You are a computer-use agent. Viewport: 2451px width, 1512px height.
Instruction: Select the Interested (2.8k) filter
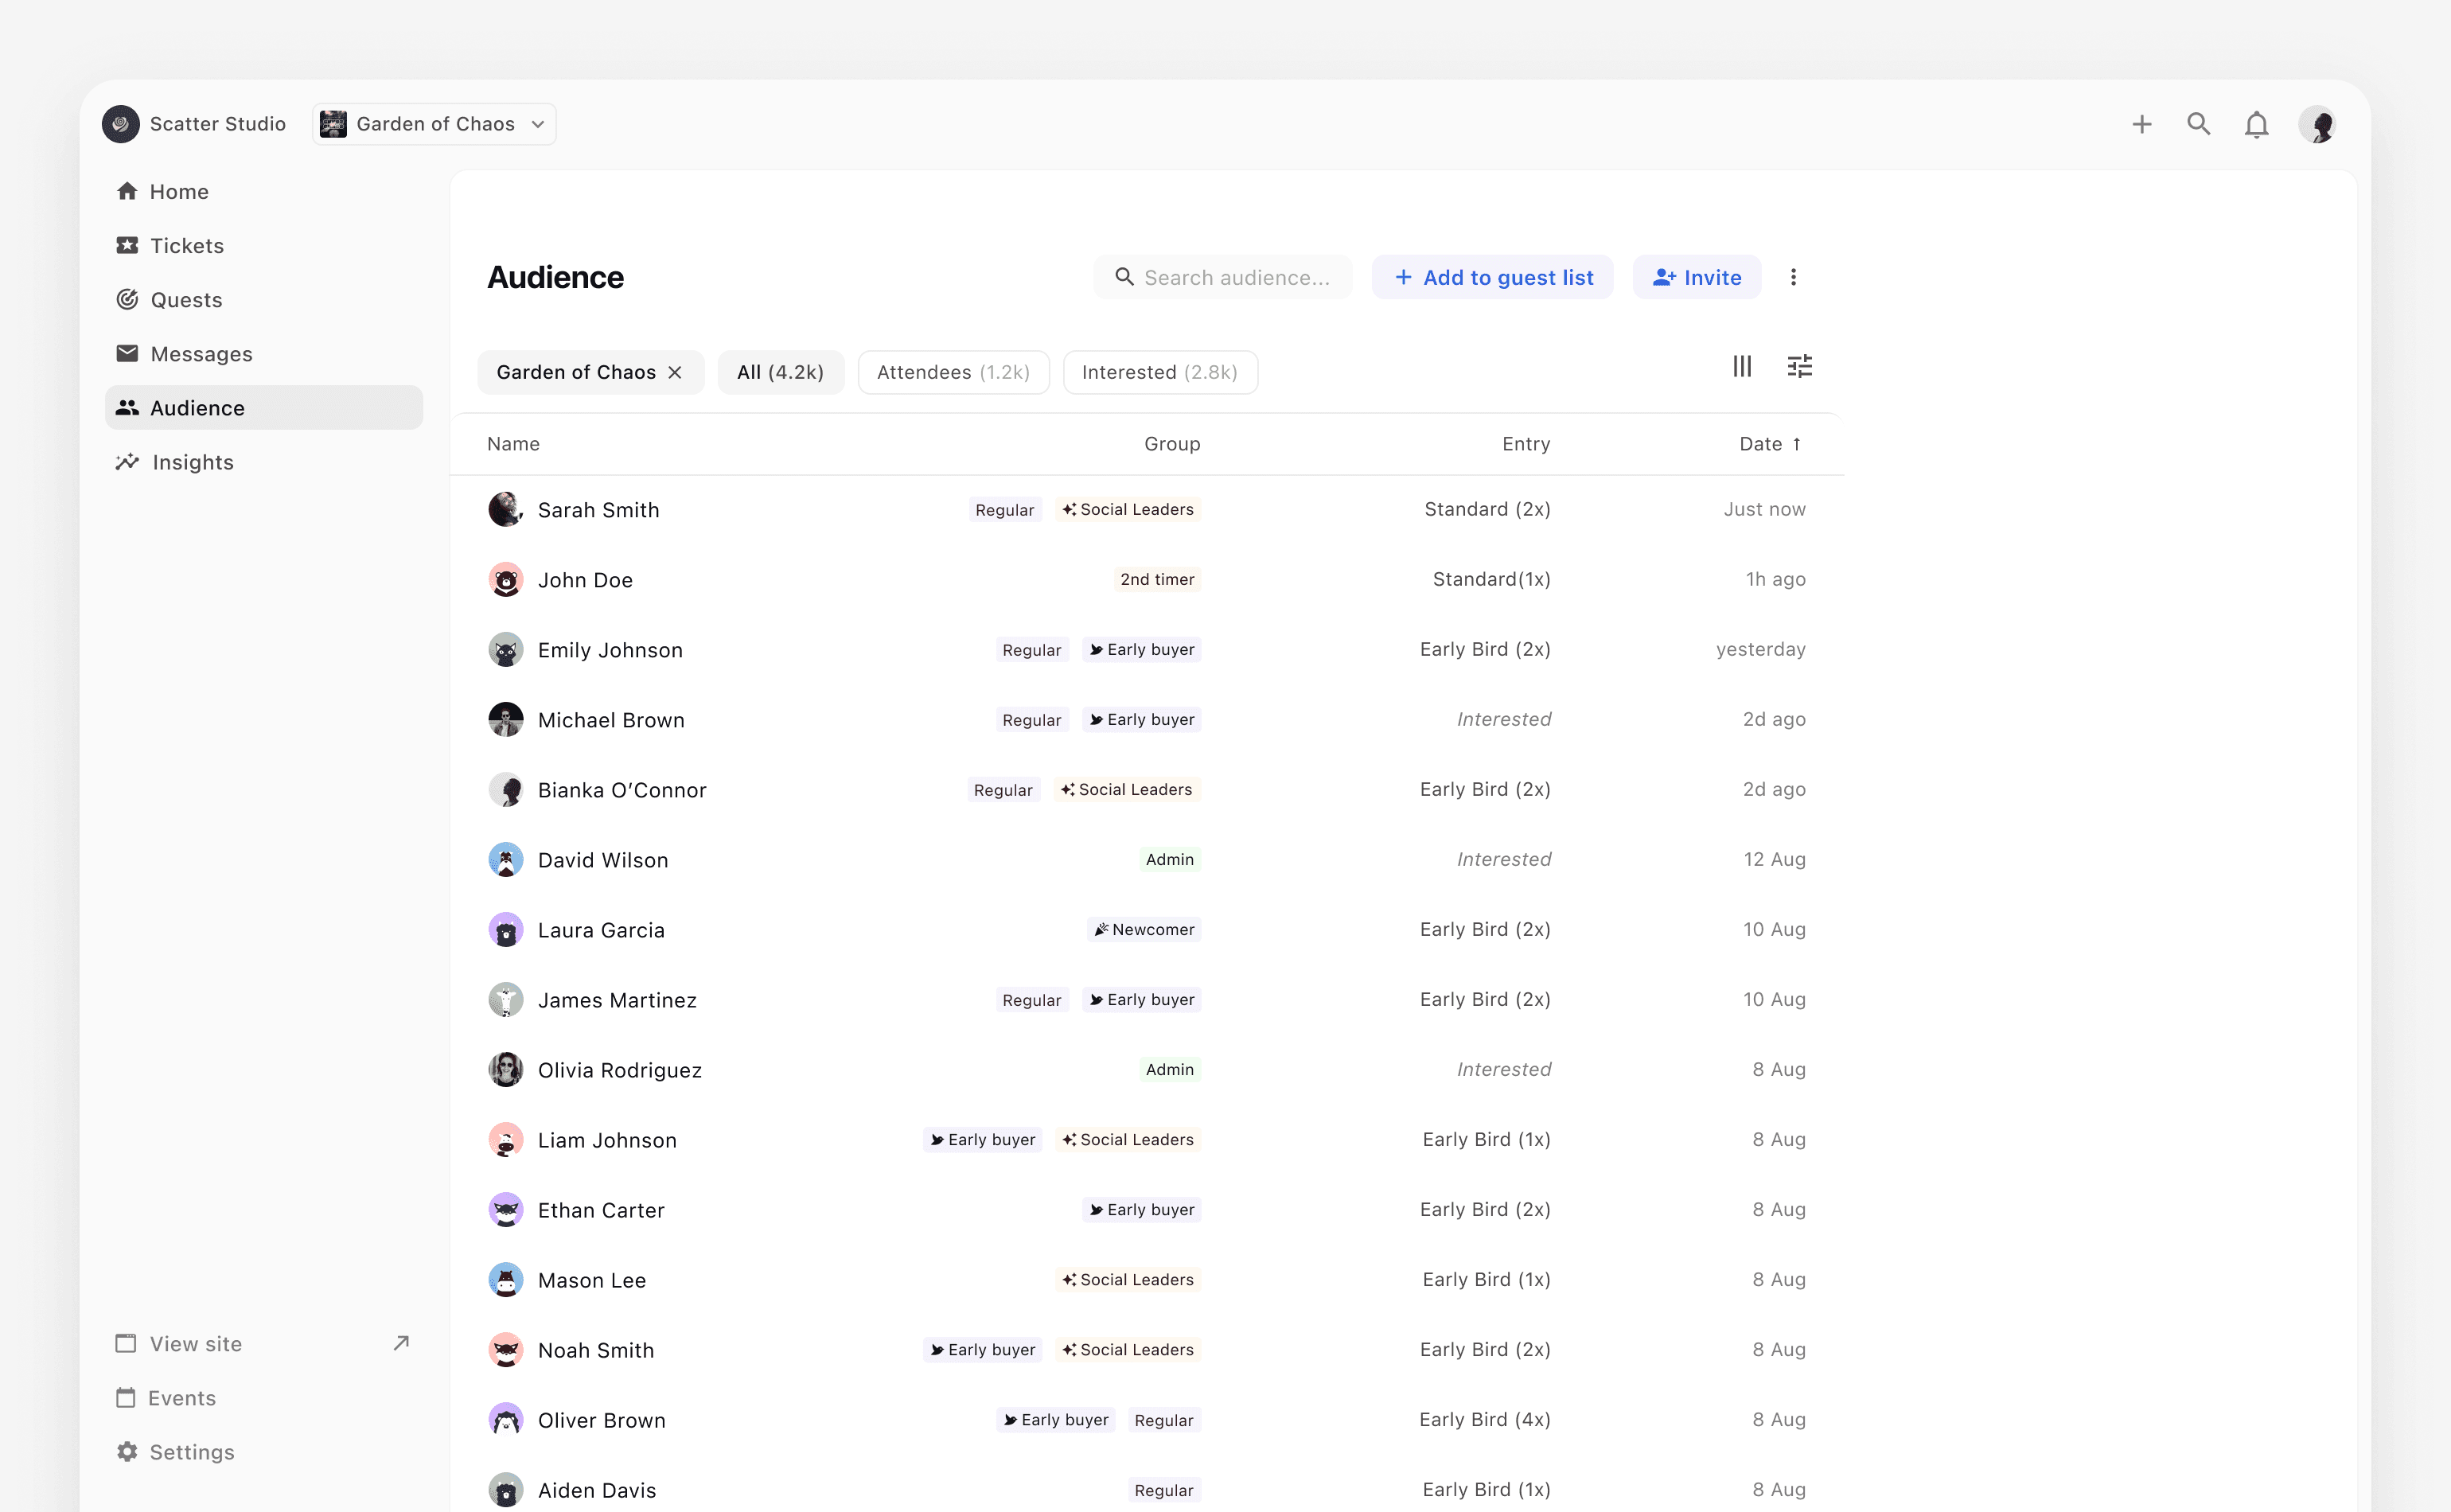pos(1159,372)
